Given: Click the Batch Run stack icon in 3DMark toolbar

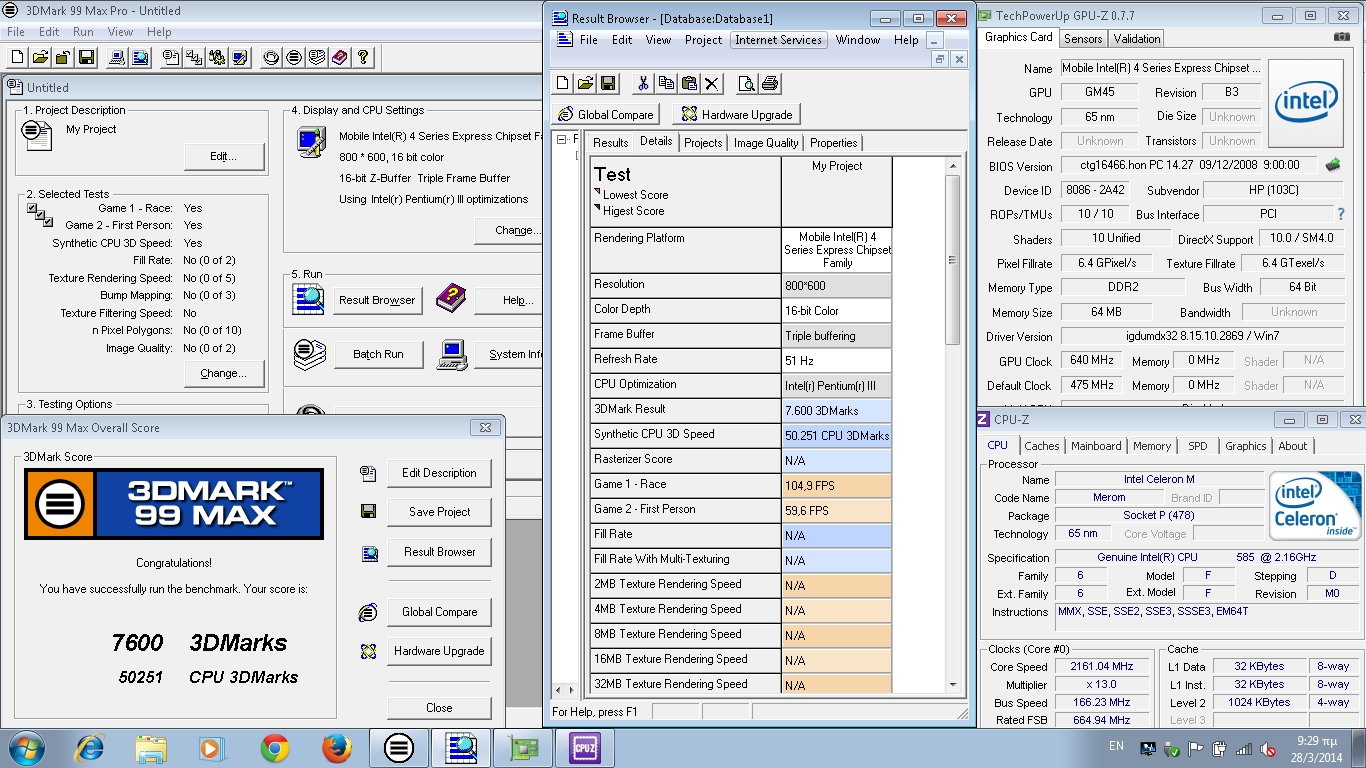Looking at the screenshot, I should (x=317, y=57).
